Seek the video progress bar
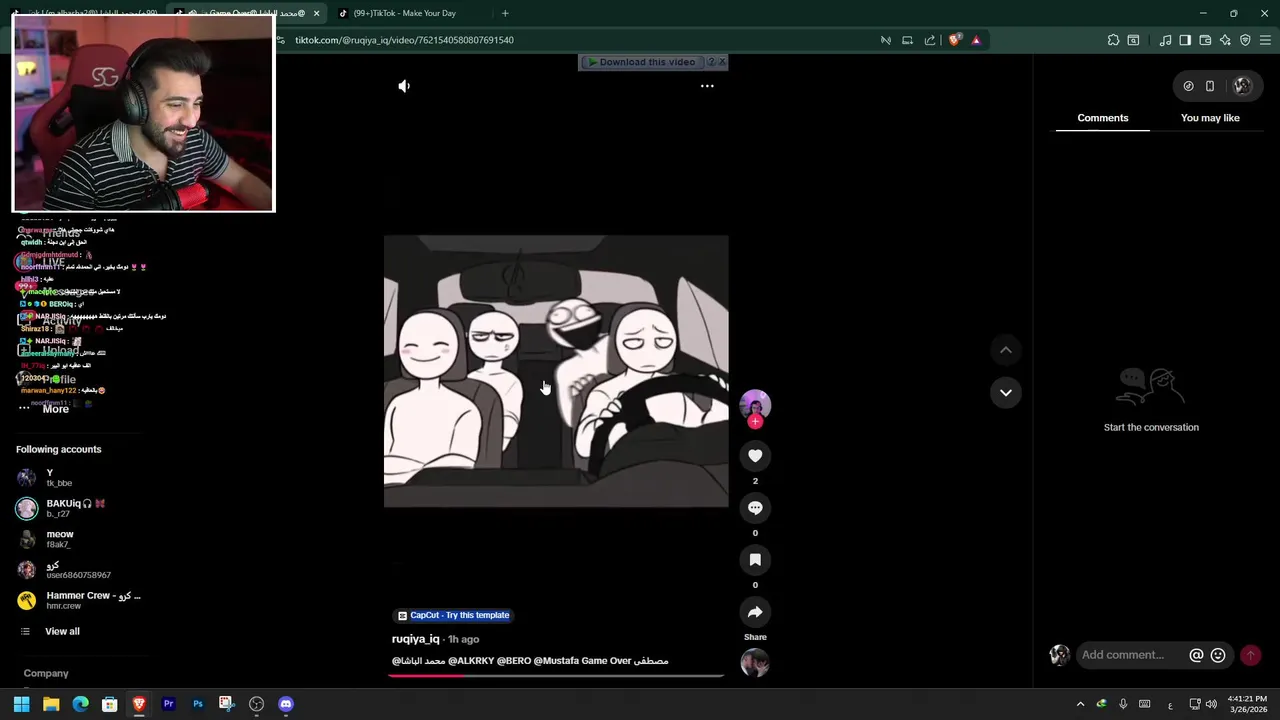The width and height of the screenshot is (1280, 720). point(556,676)
